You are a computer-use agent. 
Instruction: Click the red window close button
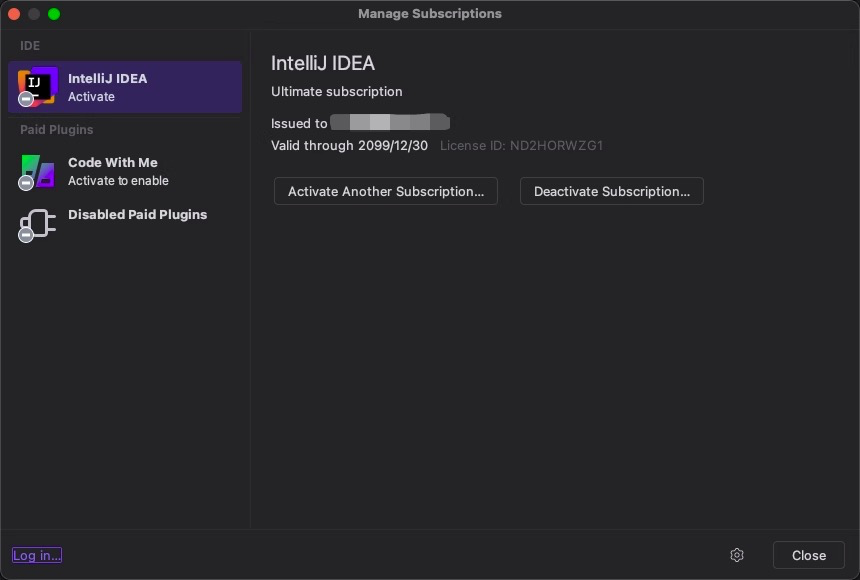point(14,14)
